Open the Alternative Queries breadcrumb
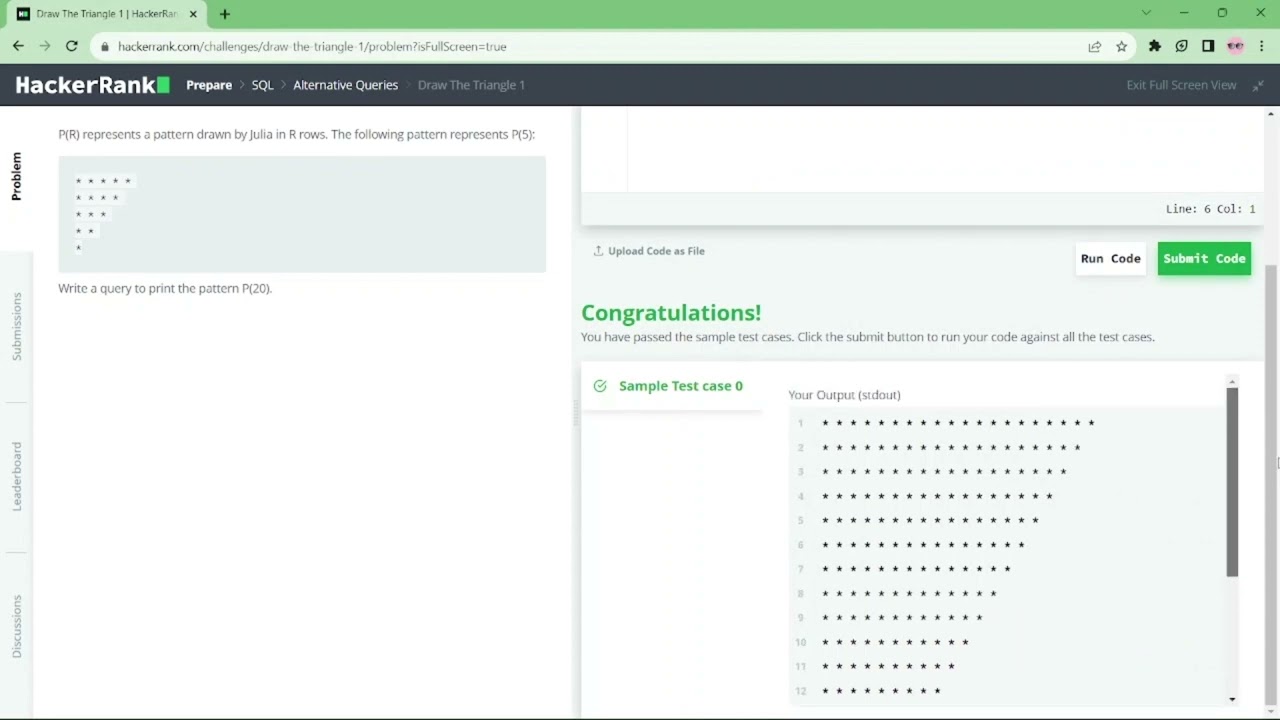The height and width of the screenshot is (720, 1280). coord(345,85)
